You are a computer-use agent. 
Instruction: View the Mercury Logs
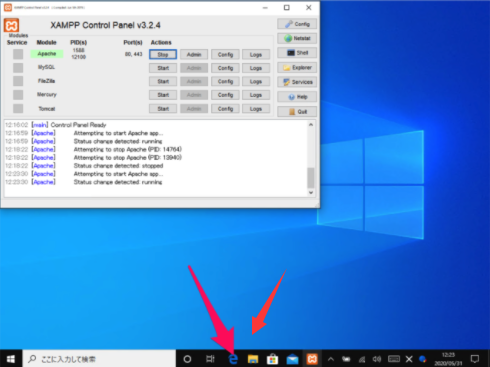256,95
